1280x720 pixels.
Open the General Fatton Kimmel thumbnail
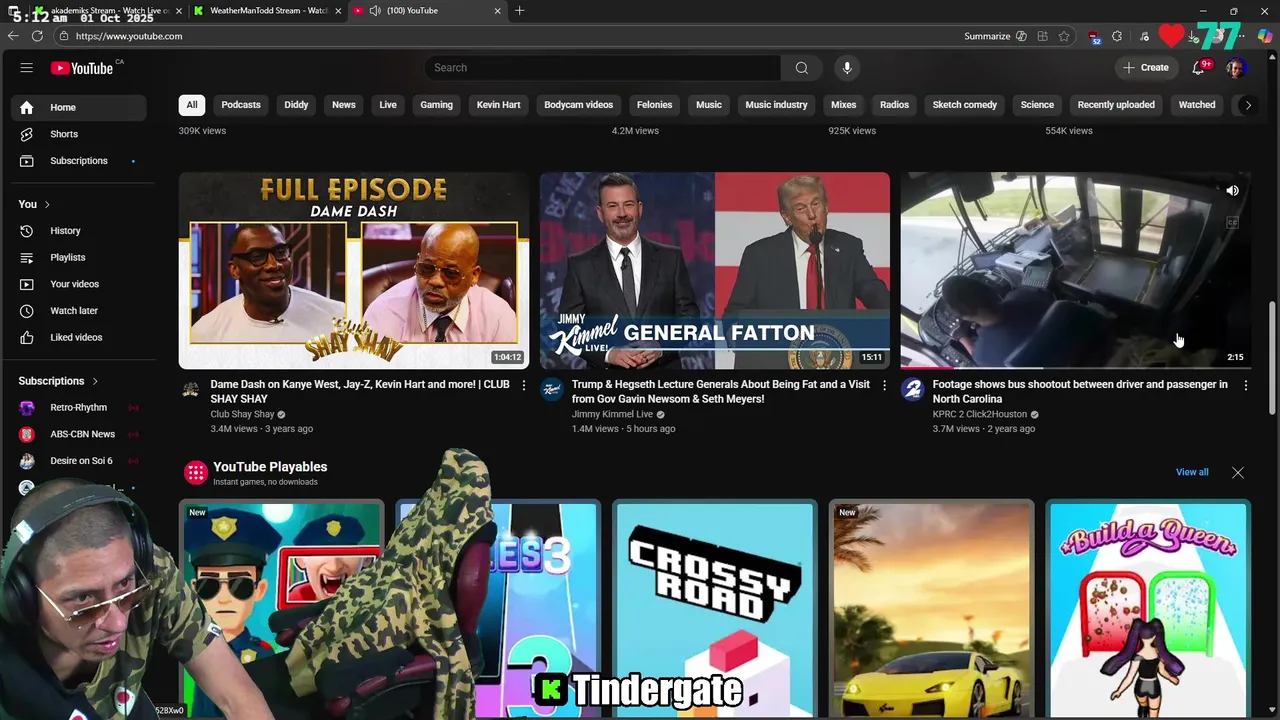click(x=715, y=271)
